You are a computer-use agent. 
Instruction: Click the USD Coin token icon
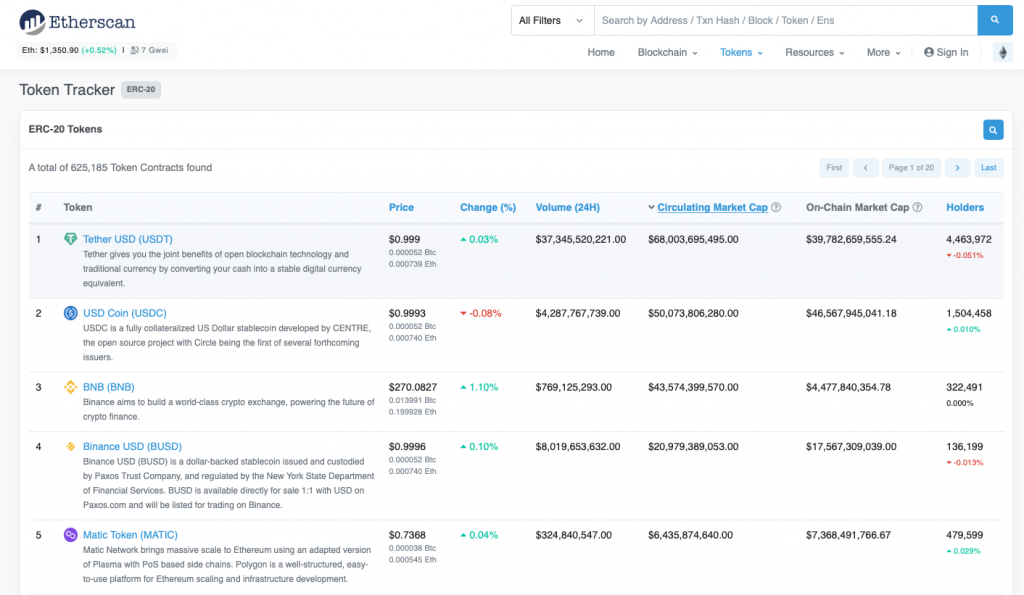[71, 313]
